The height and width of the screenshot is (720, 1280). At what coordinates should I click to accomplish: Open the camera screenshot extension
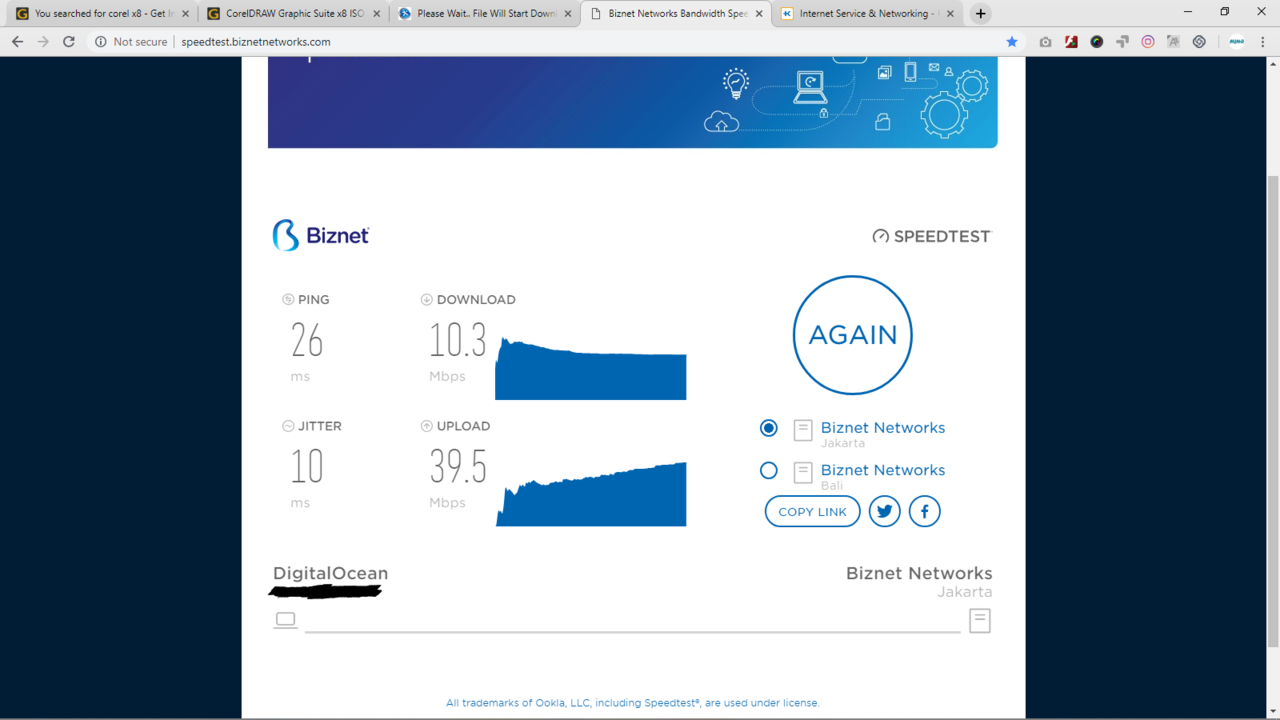[x=1045, y=42]
